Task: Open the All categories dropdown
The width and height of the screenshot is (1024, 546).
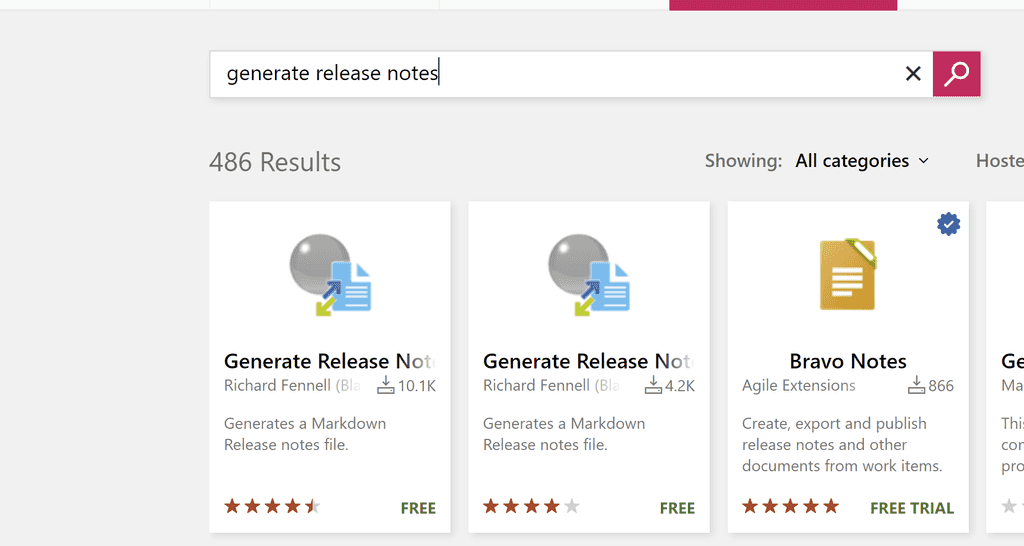Action: (x=861, y=161)
